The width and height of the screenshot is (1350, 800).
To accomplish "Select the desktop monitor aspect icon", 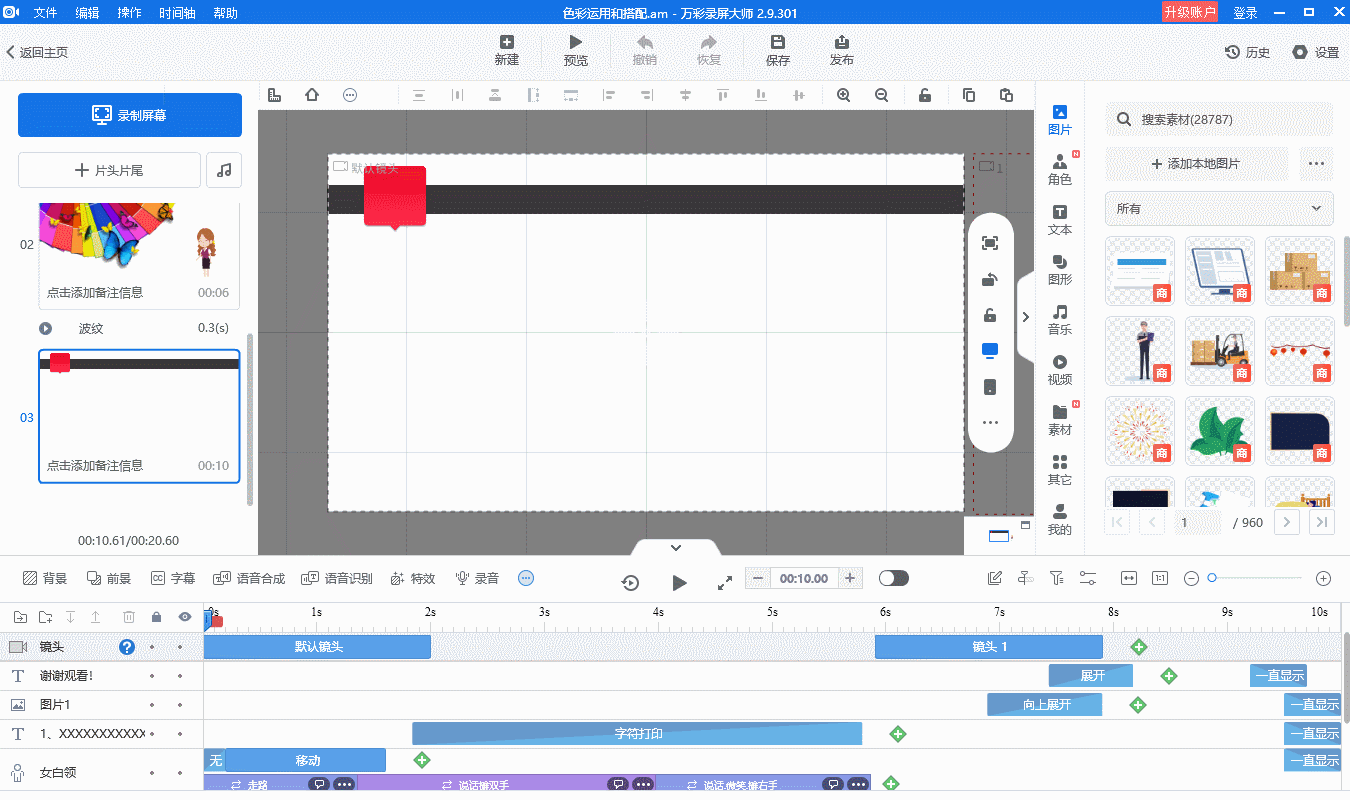I will [x=990, y=351].
